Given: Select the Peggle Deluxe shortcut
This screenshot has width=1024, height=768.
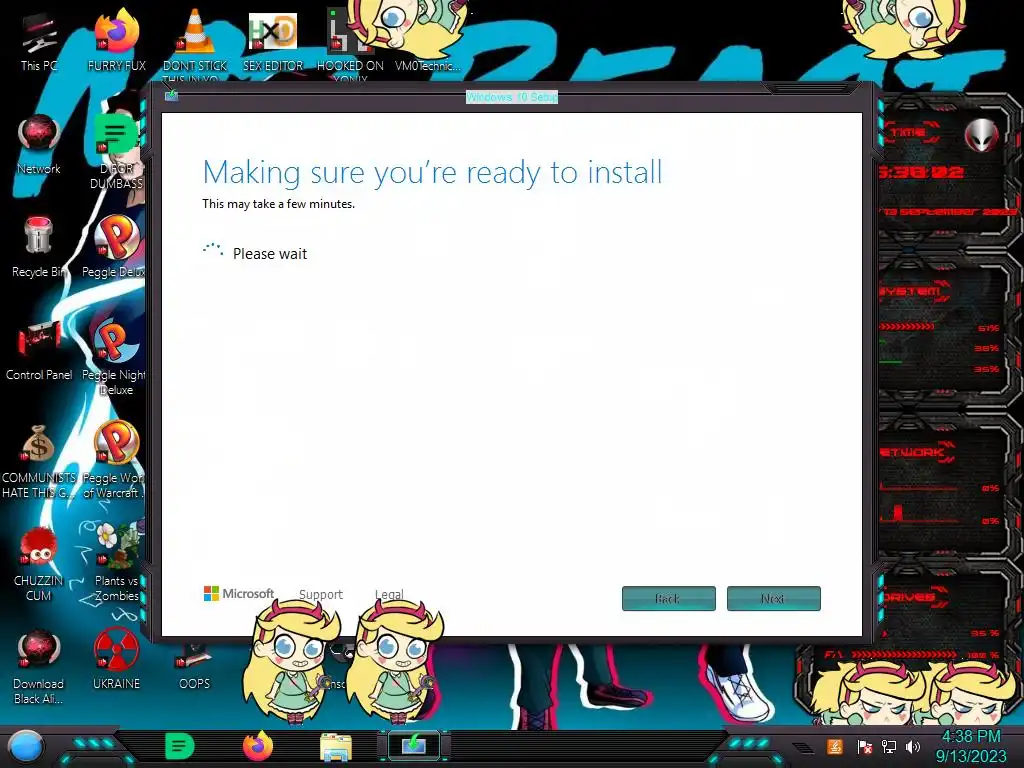Looking at the screenshot, I should [114, 247].
